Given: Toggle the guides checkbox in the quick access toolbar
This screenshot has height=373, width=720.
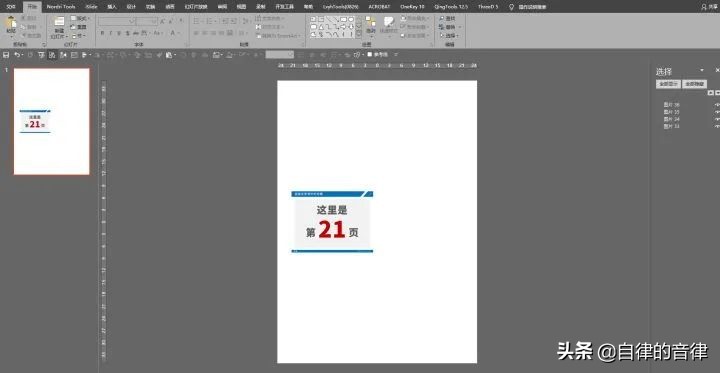Looking at the screenshot, I should click(370, 55).
